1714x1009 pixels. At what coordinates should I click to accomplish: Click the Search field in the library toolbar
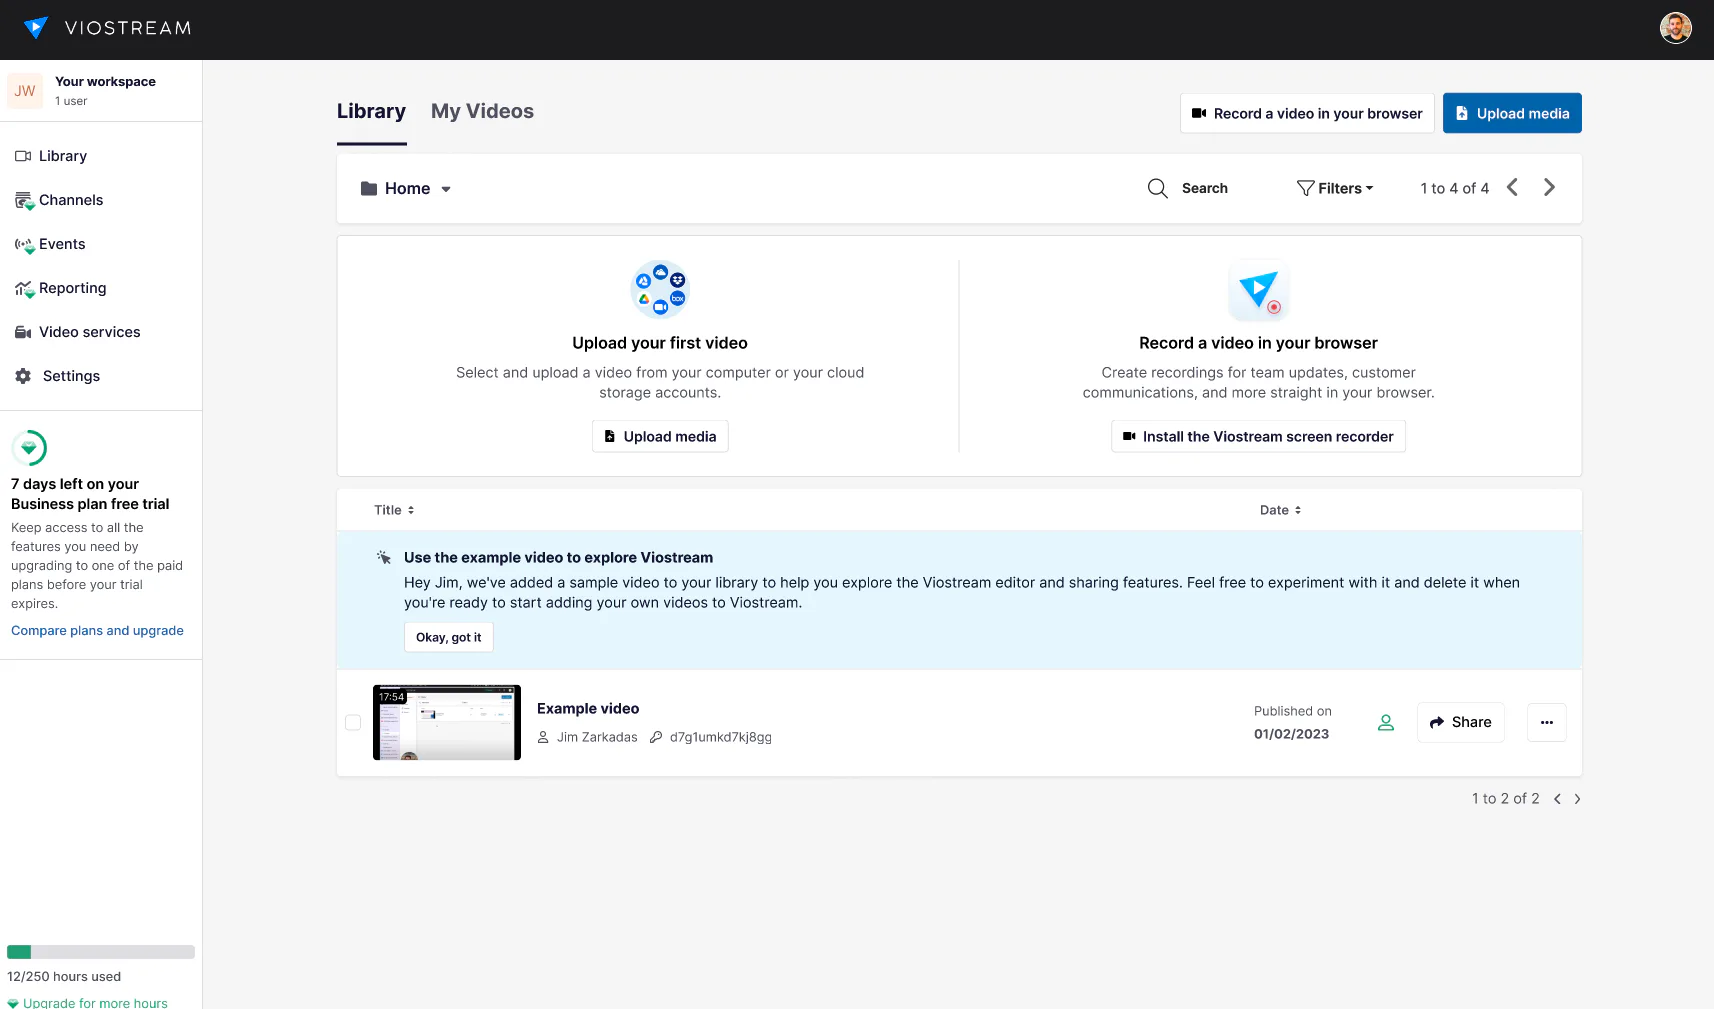[x=1204, y=188]
